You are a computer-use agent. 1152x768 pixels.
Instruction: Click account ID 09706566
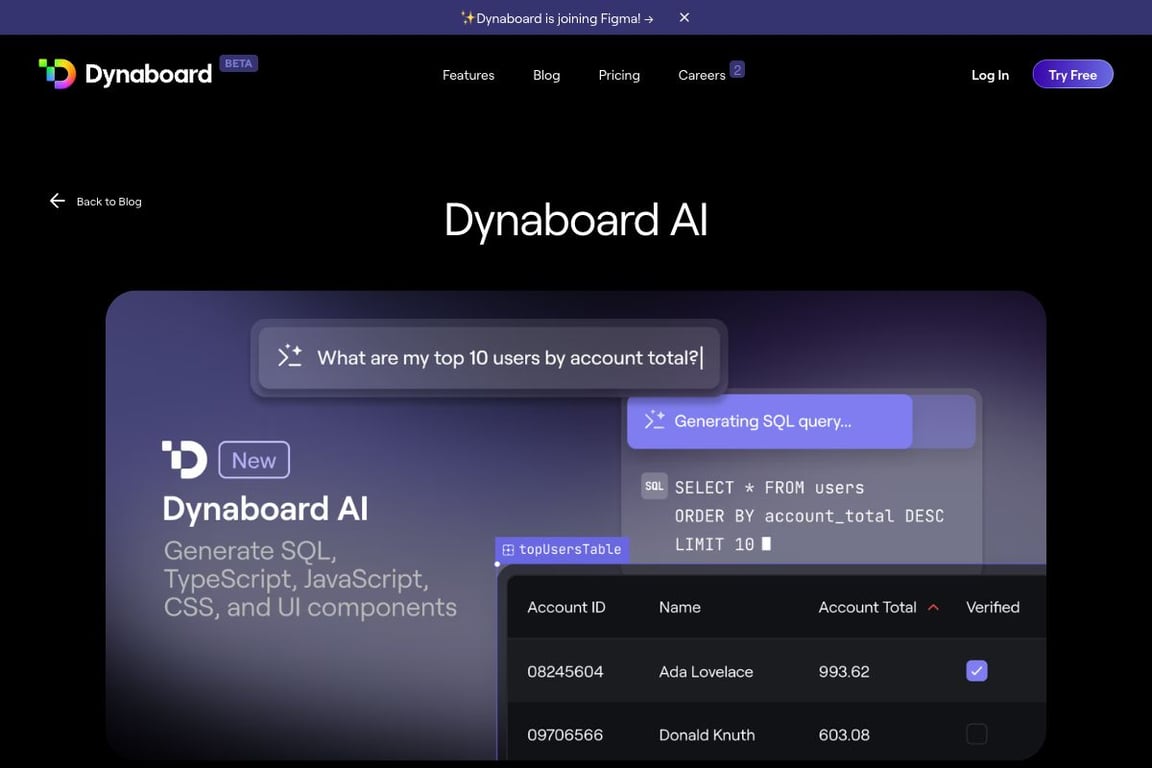[x=565, y=735]
